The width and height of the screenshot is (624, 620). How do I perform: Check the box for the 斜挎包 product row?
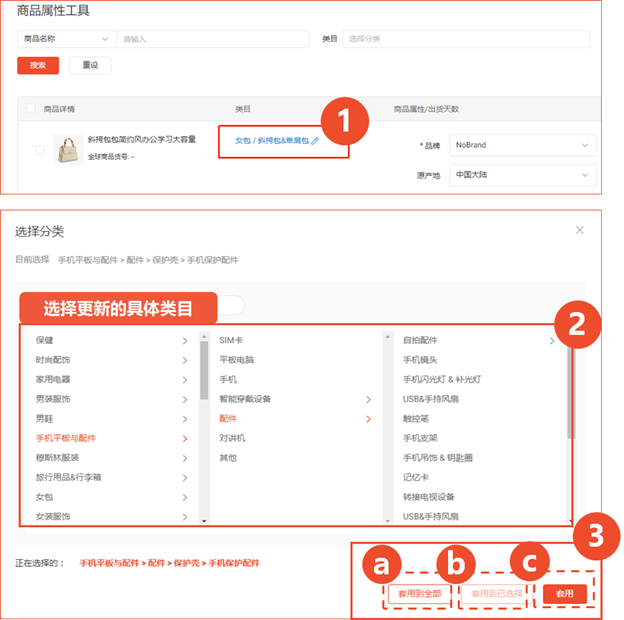[40, 150]
